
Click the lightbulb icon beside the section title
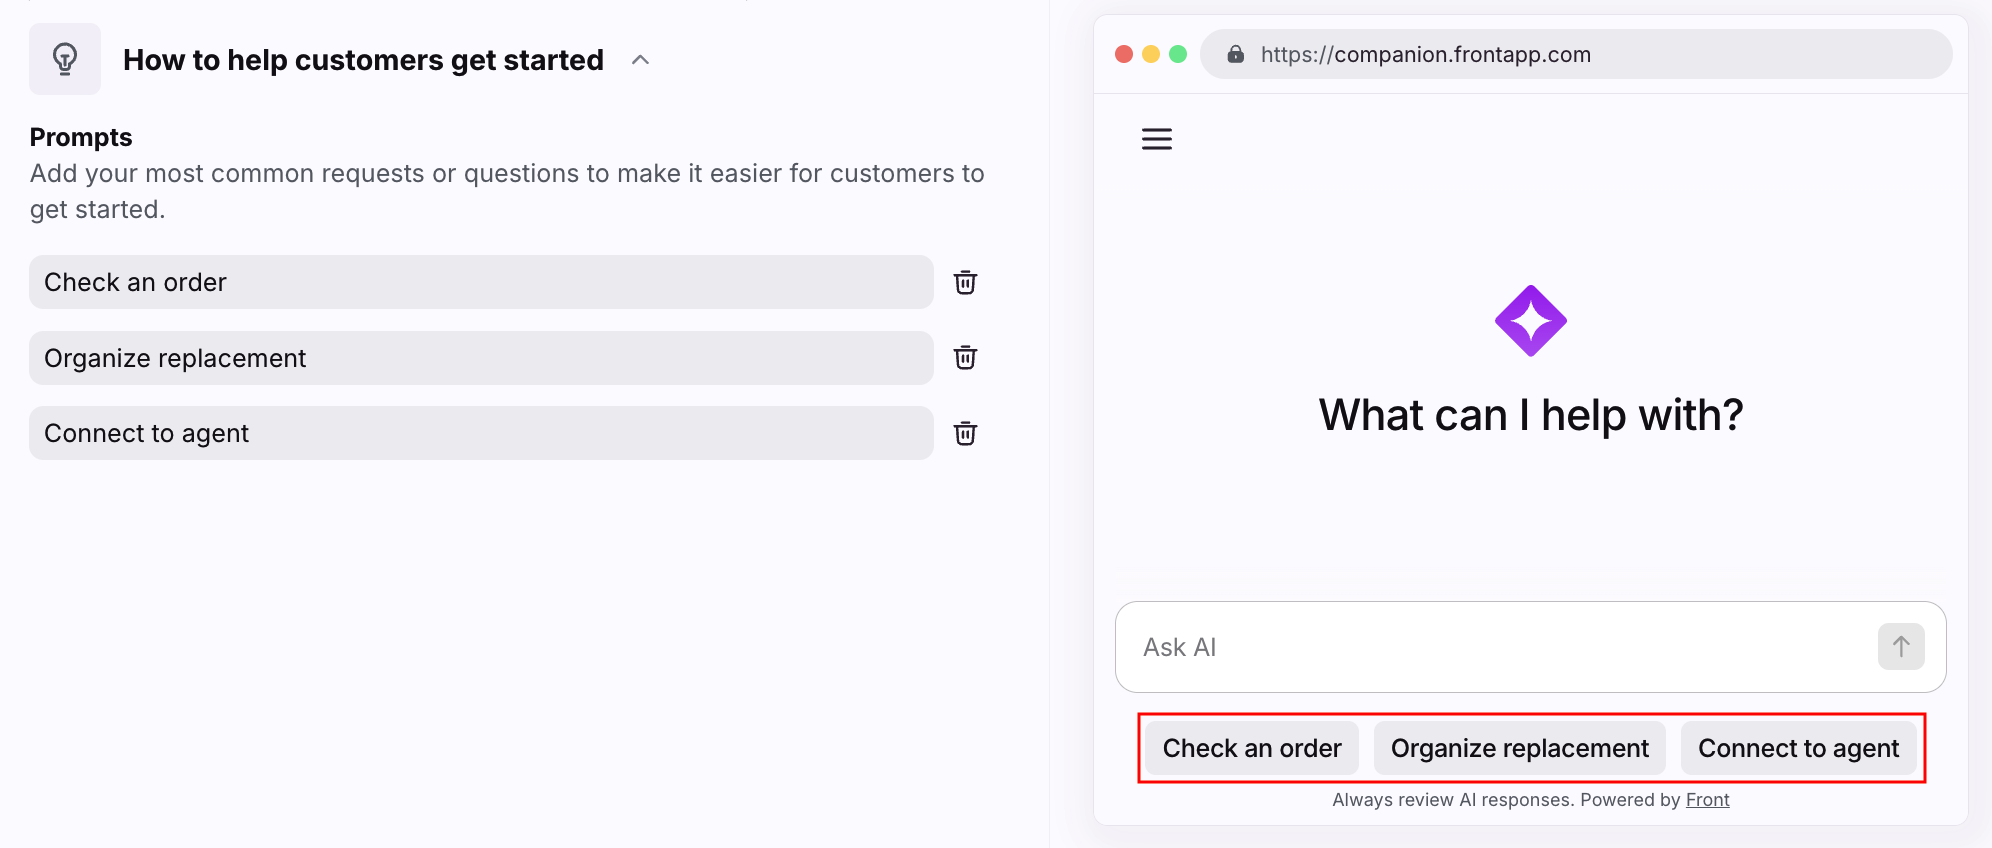65,59
